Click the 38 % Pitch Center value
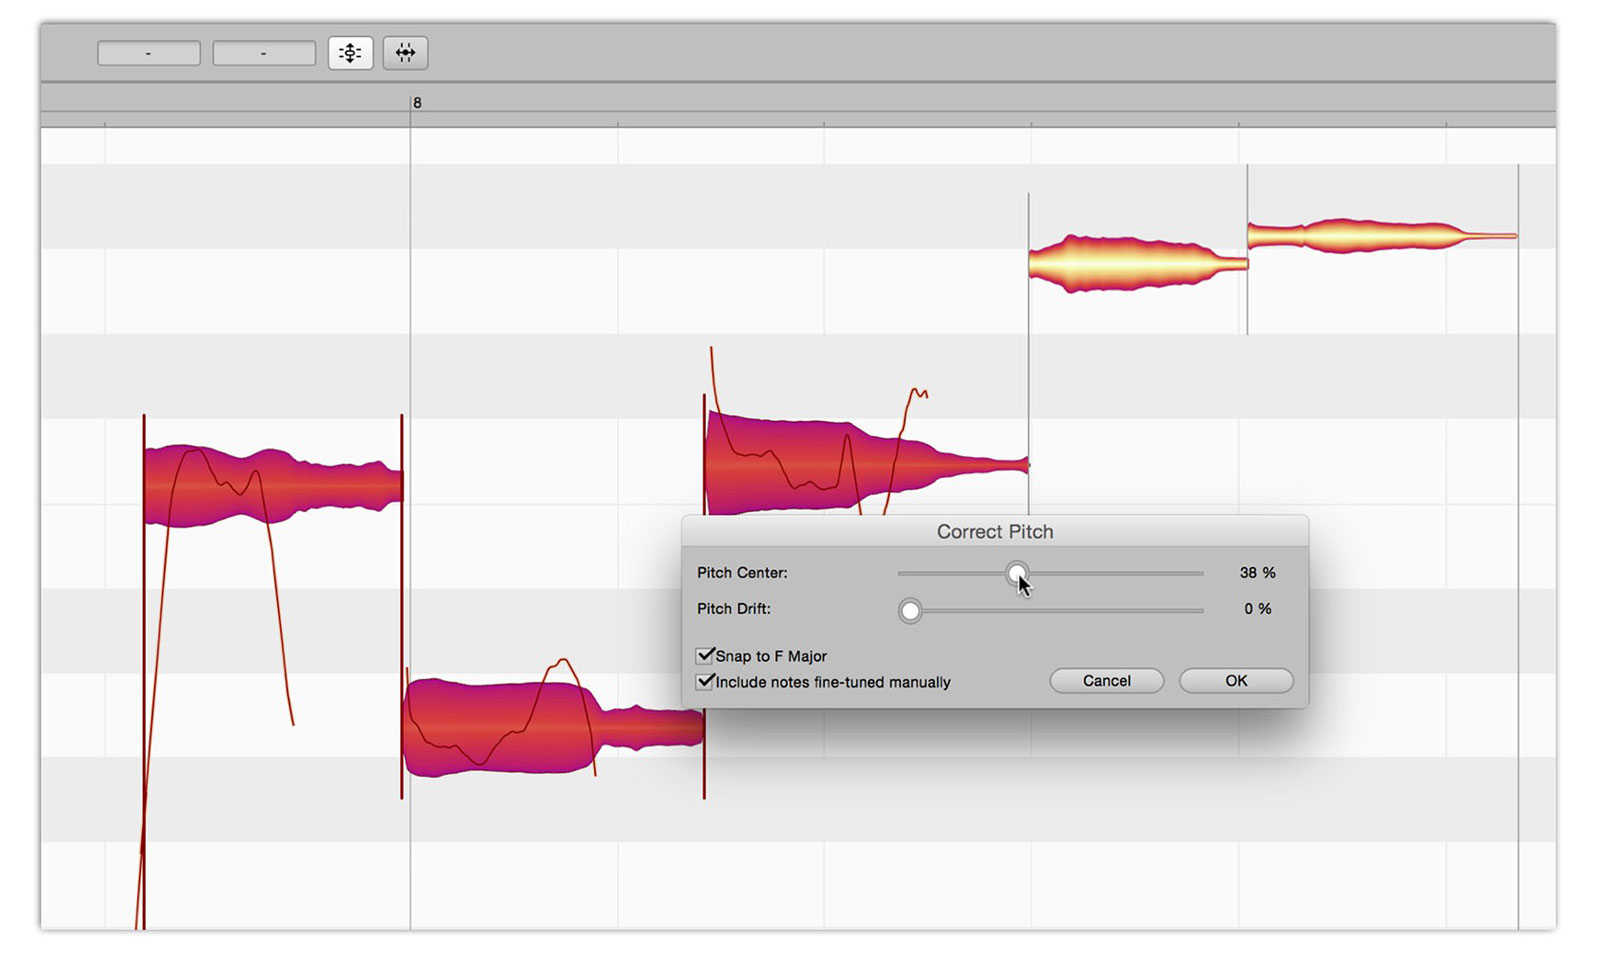The width and height of the screenshot is (1600, 953). [1257, 573]
